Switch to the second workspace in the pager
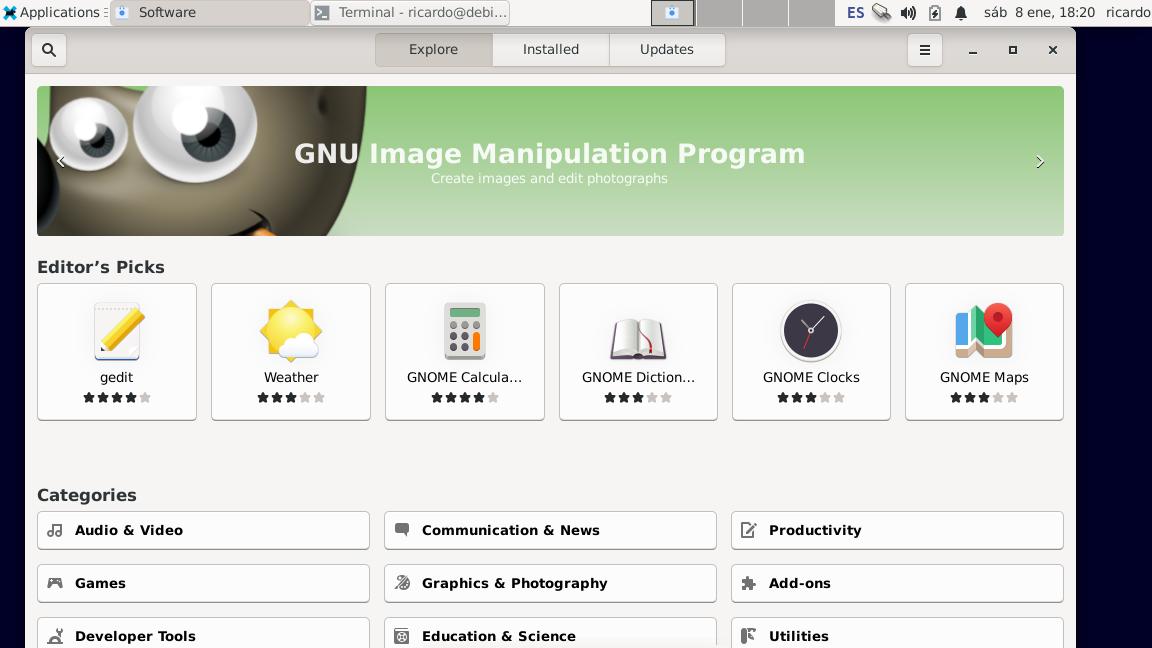Image resolution: width=1152 pixels, height=648 pixels. [719, 12]
